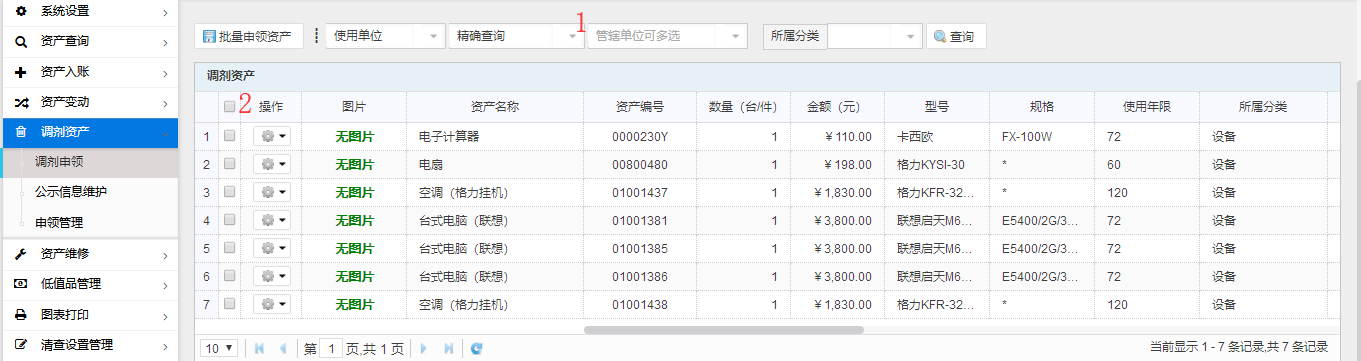Open 公示信息维护 submenu item

pyautogui.click(x=71, y=191)
